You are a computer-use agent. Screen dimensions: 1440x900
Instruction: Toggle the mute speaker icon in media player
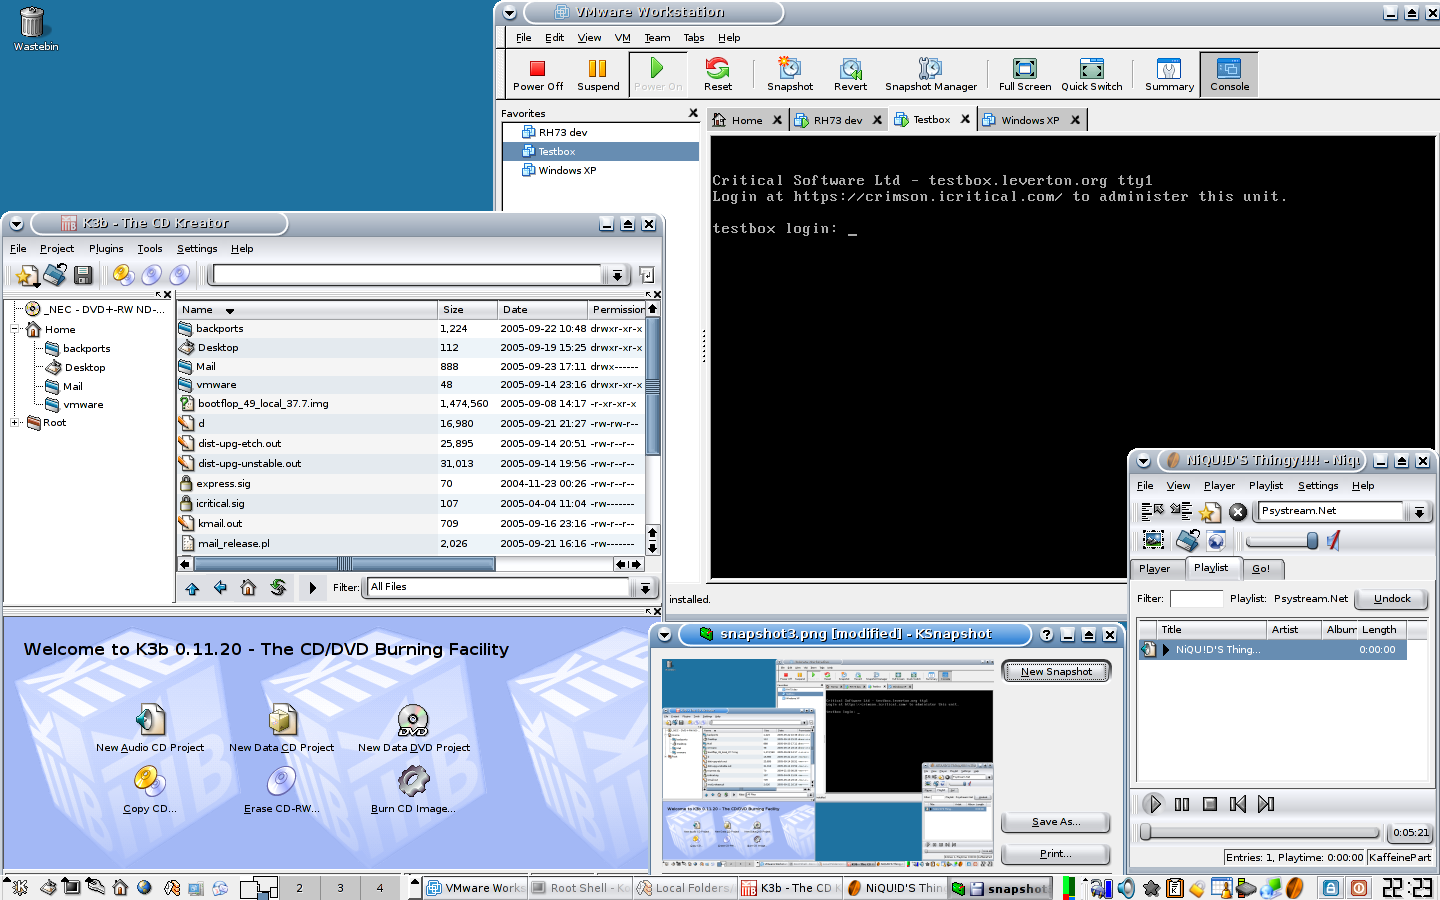tap(1333, 541)
